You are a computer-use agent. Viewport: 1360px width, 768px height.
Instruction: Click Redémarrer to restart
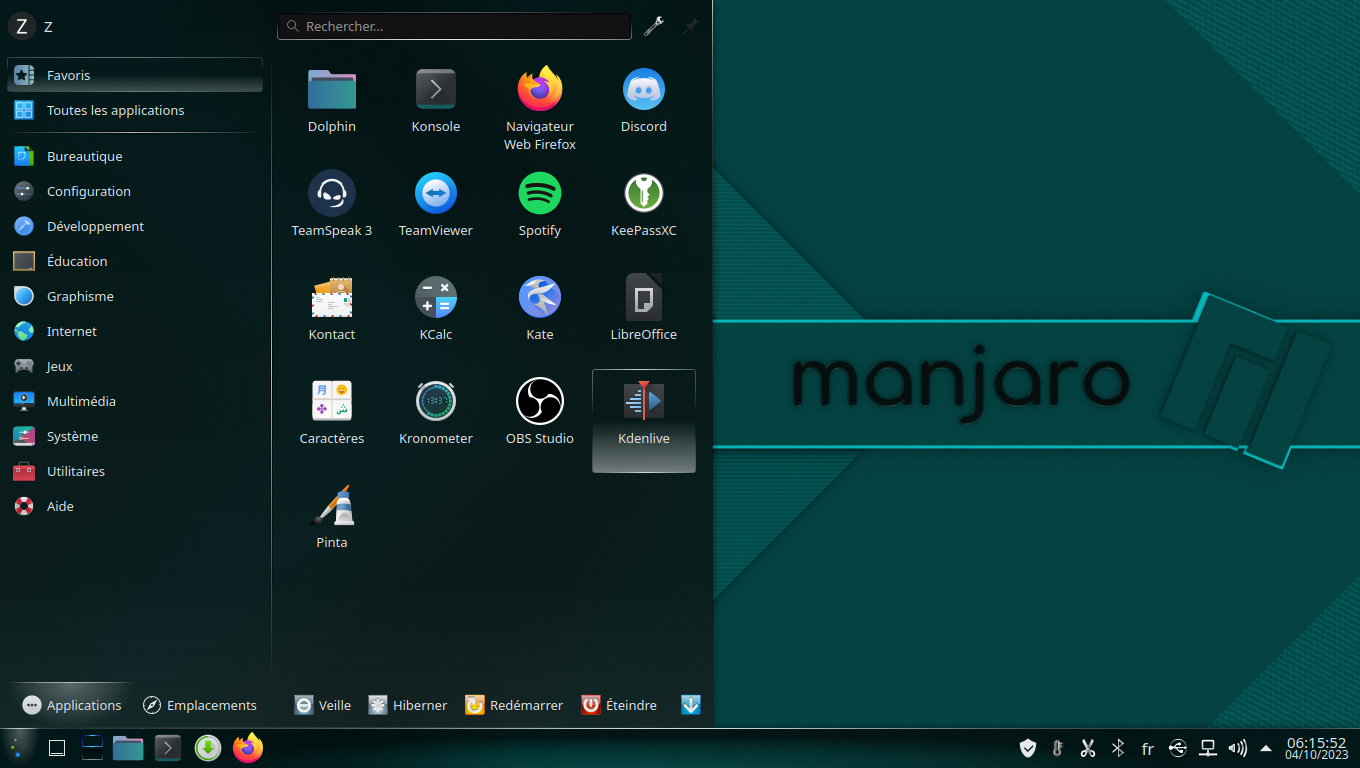pos(514,705)
